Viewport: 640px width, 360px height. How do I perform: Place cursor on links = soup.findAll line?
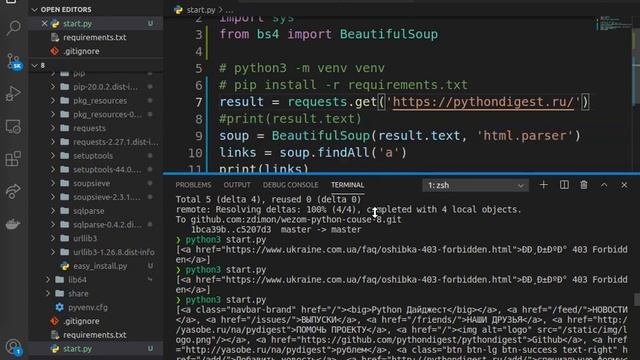click(313, 153)
